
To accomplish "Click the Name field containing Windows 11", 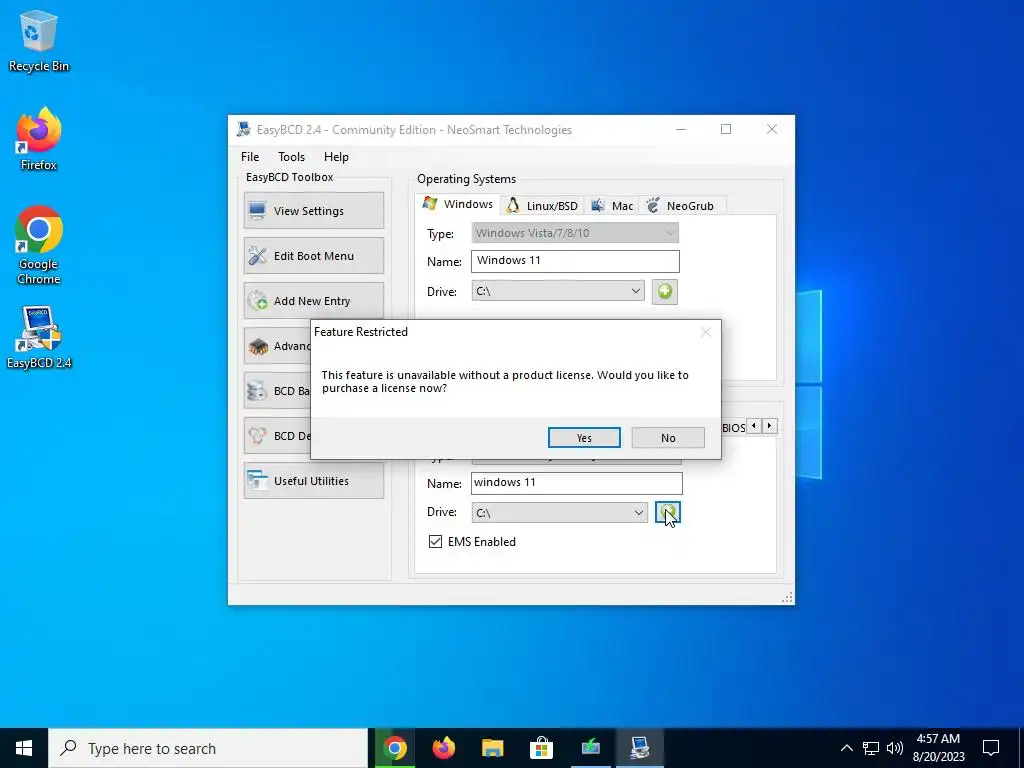I will pos(575,261).
